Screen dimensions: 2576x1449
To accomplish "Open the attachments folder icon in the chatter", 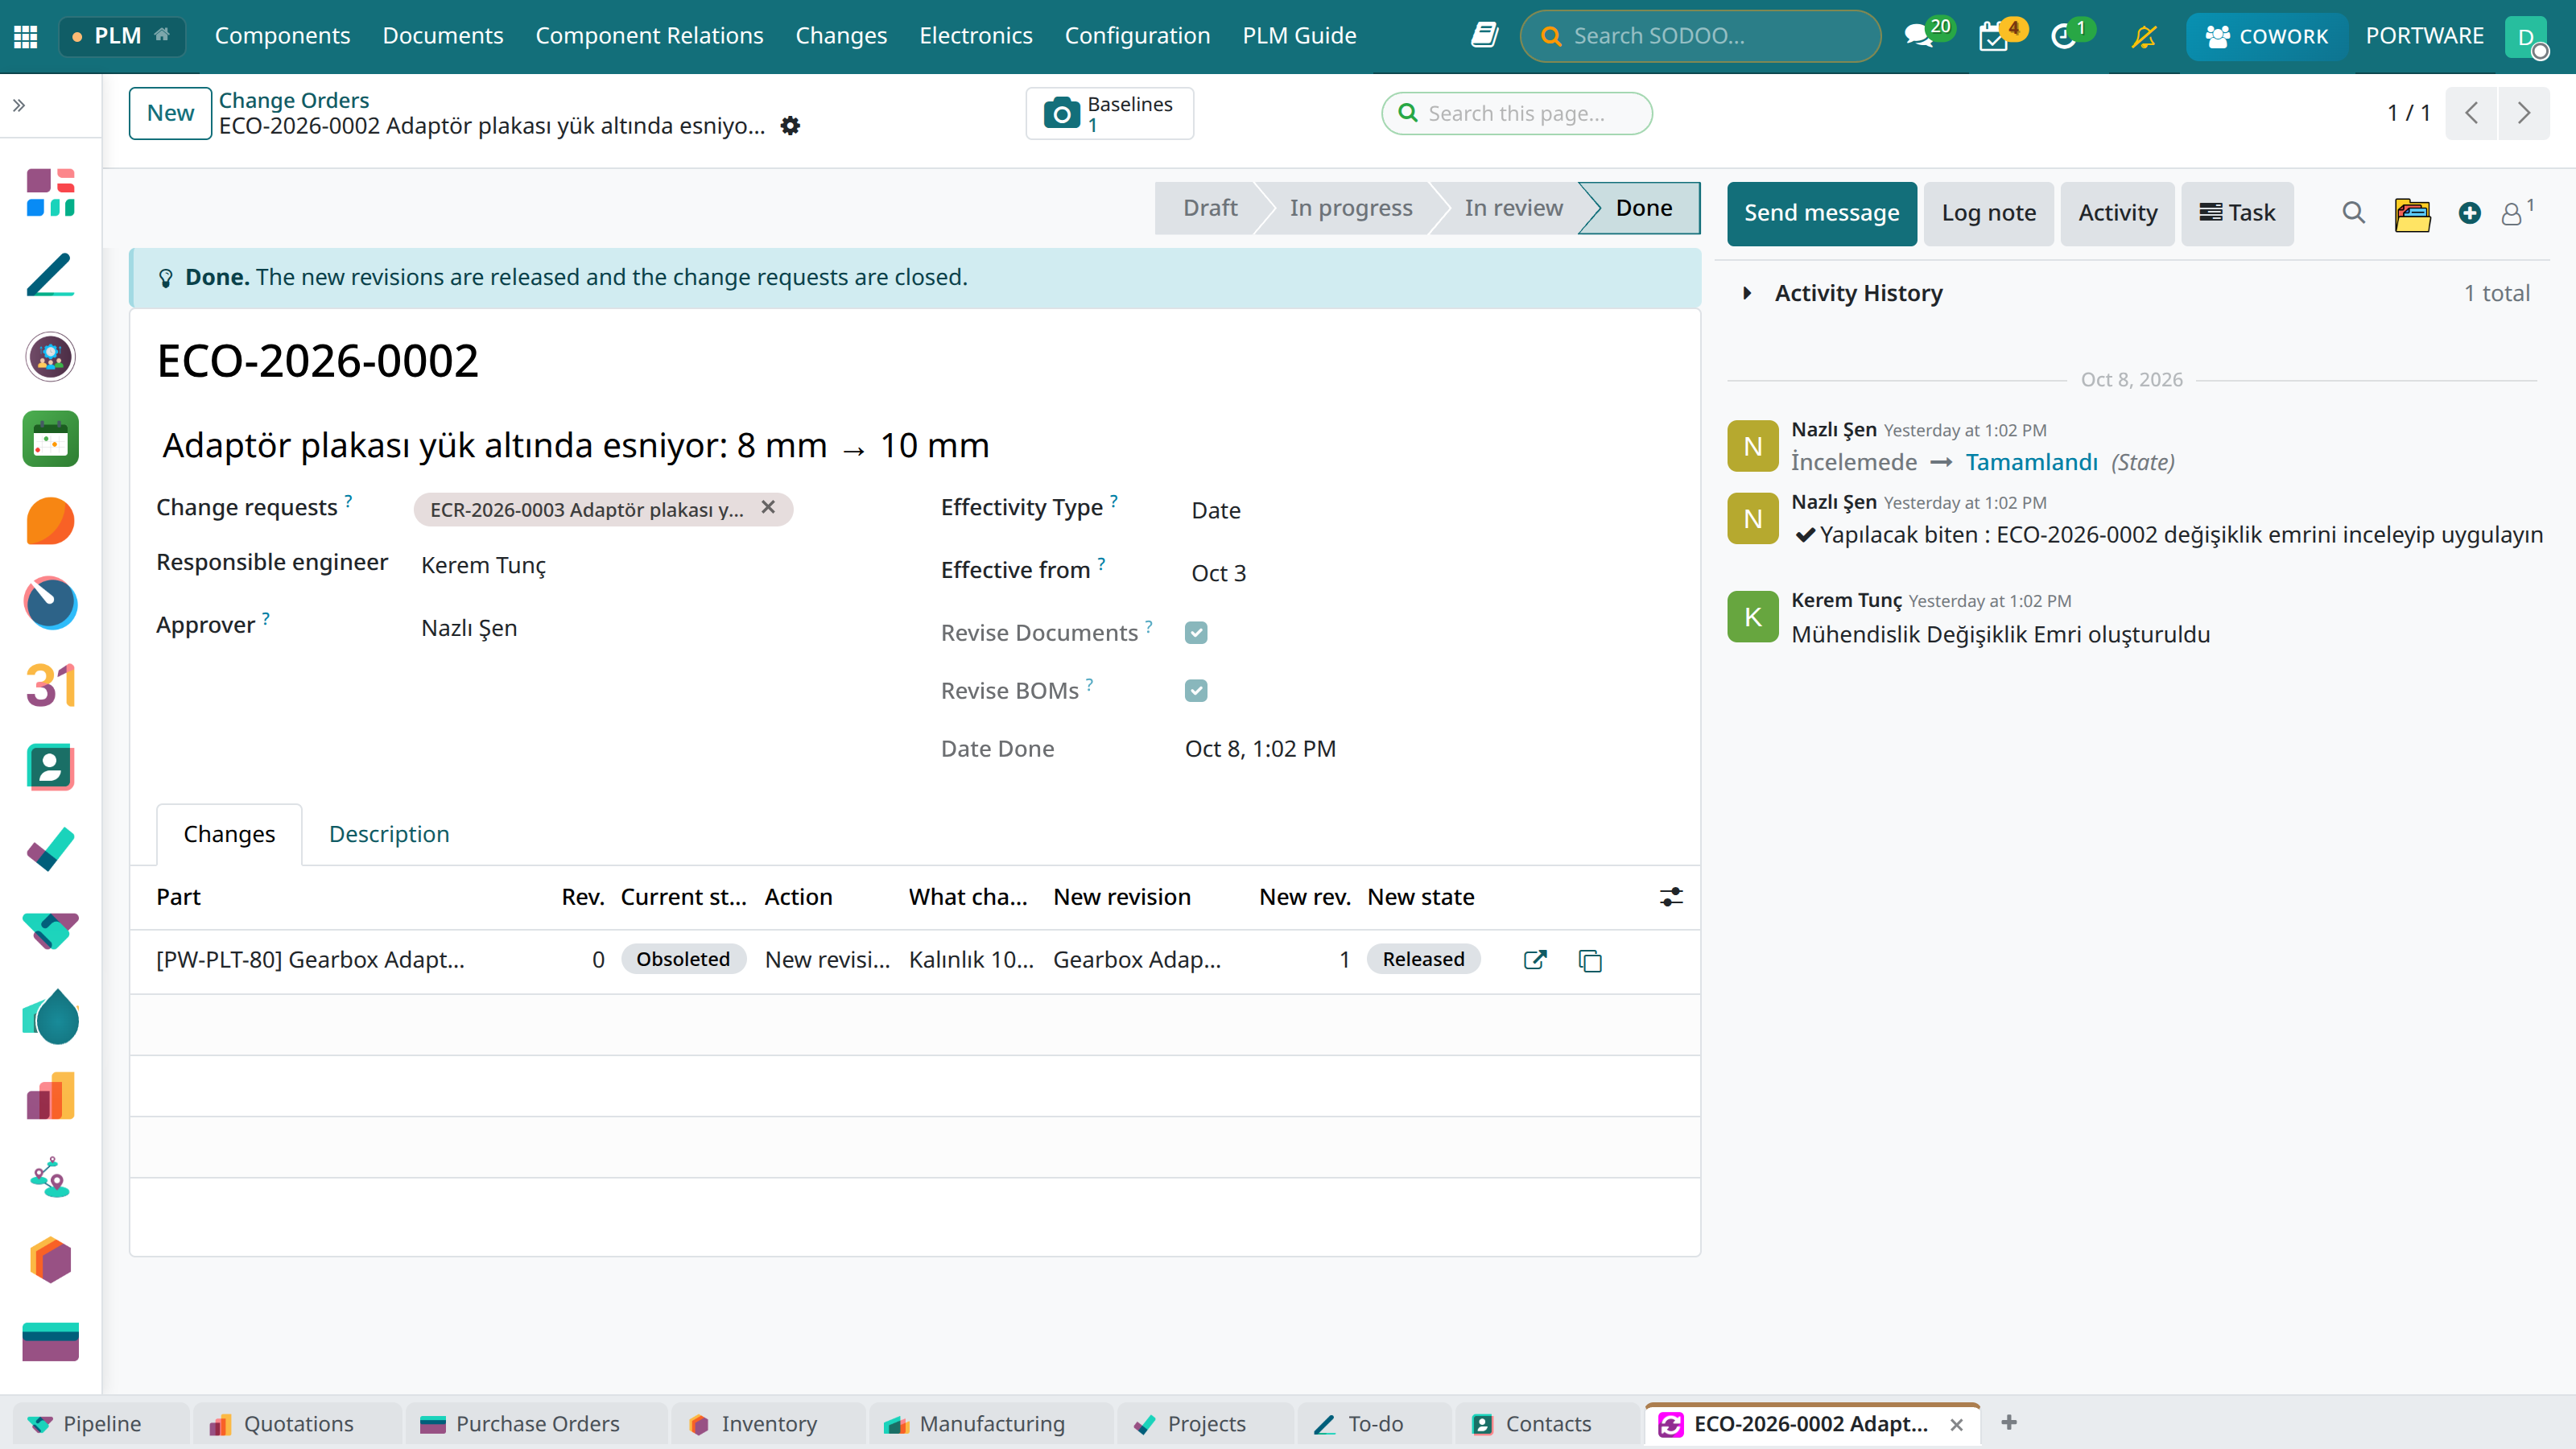I will click(2413, 213).
